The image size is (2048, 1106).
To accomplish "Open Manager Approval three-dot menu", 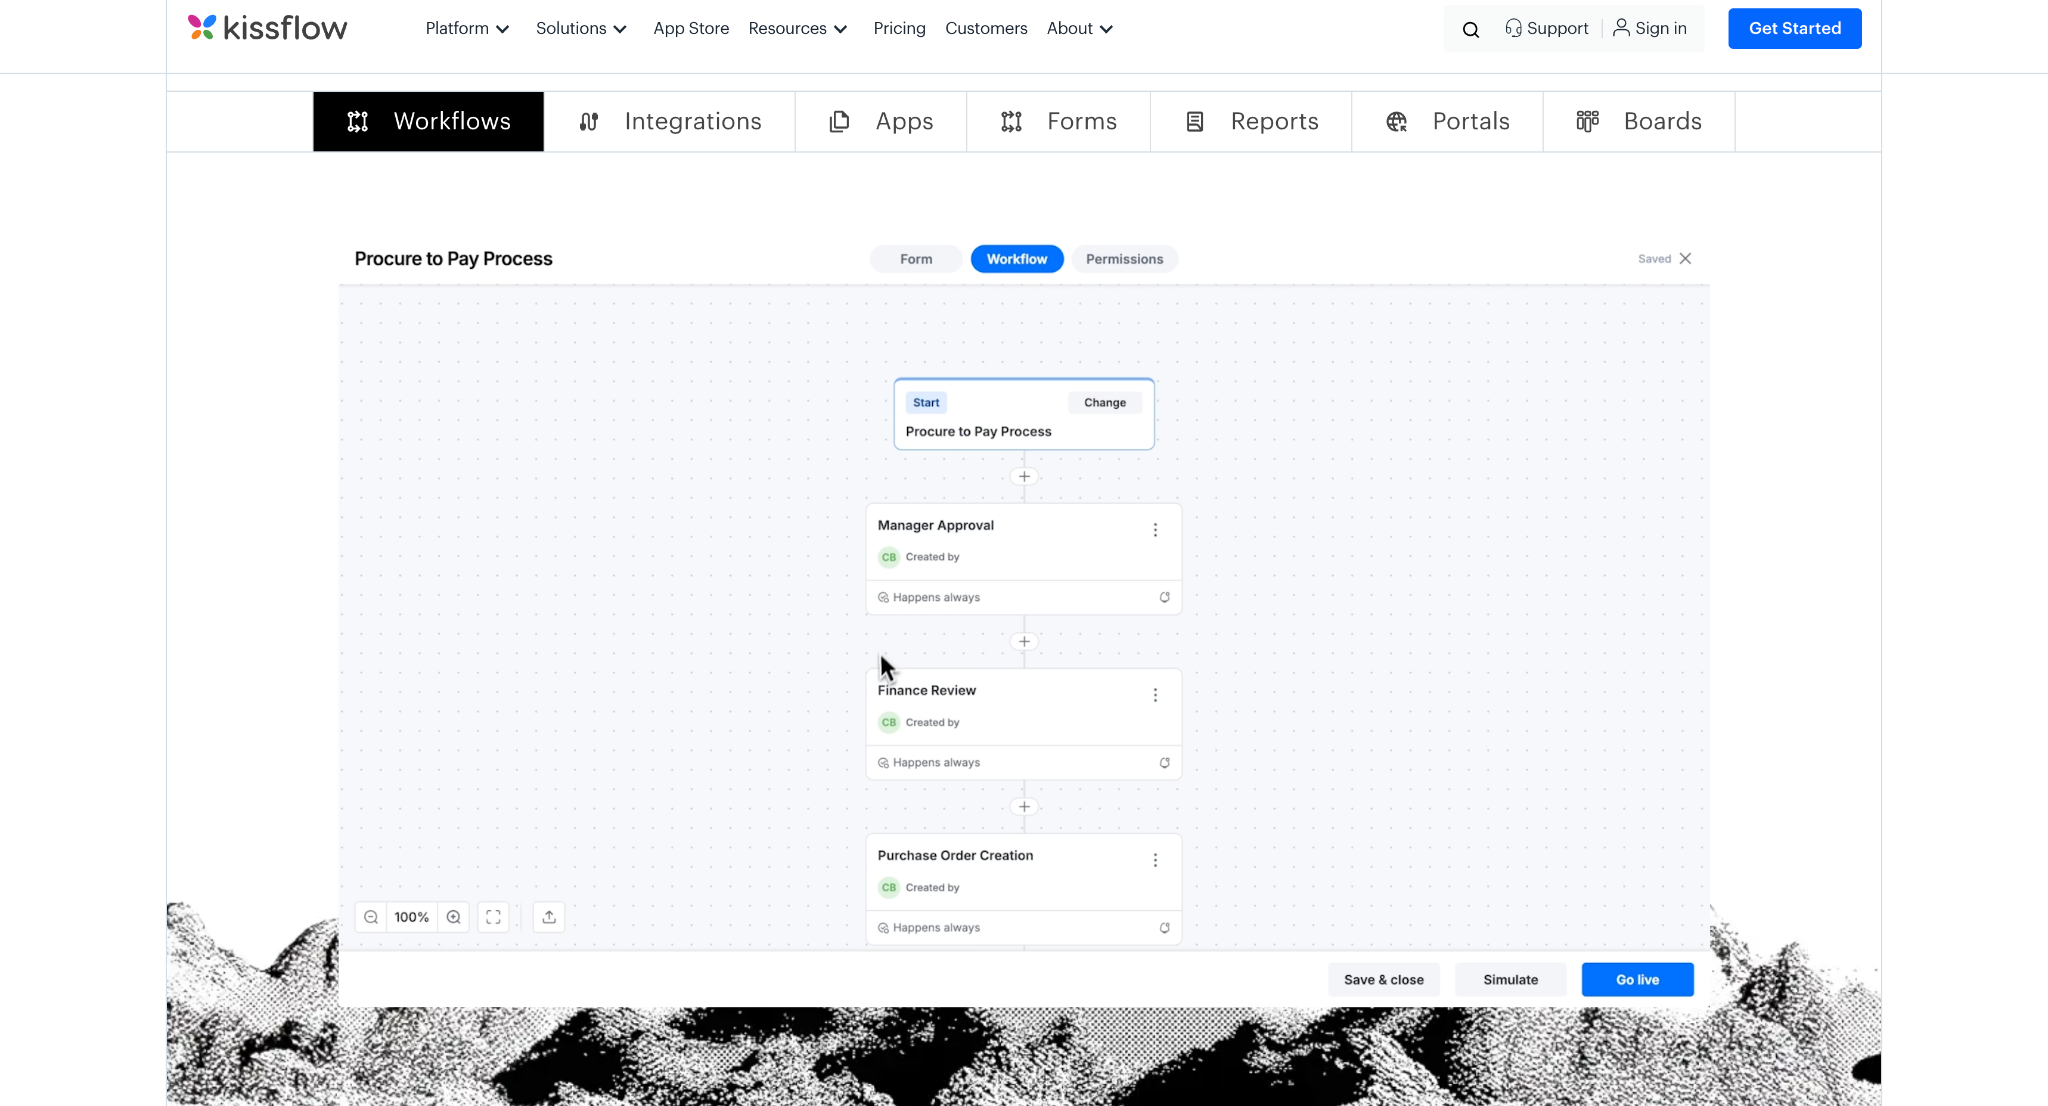I will coord(1155,530).
